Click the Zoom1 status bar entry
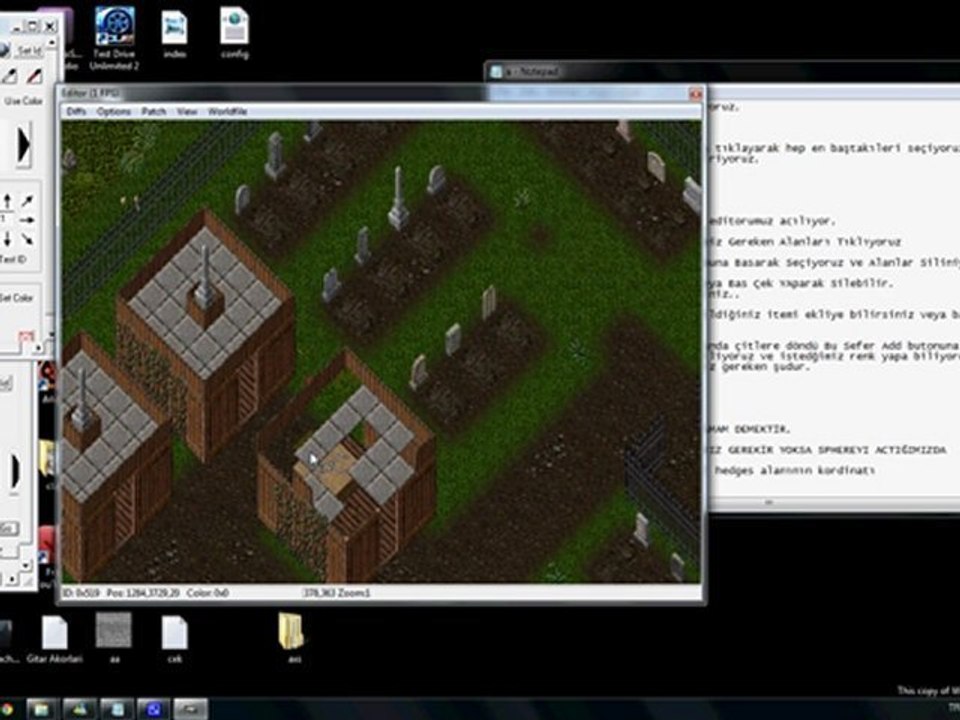960x720 pixels. click(353, 593)
